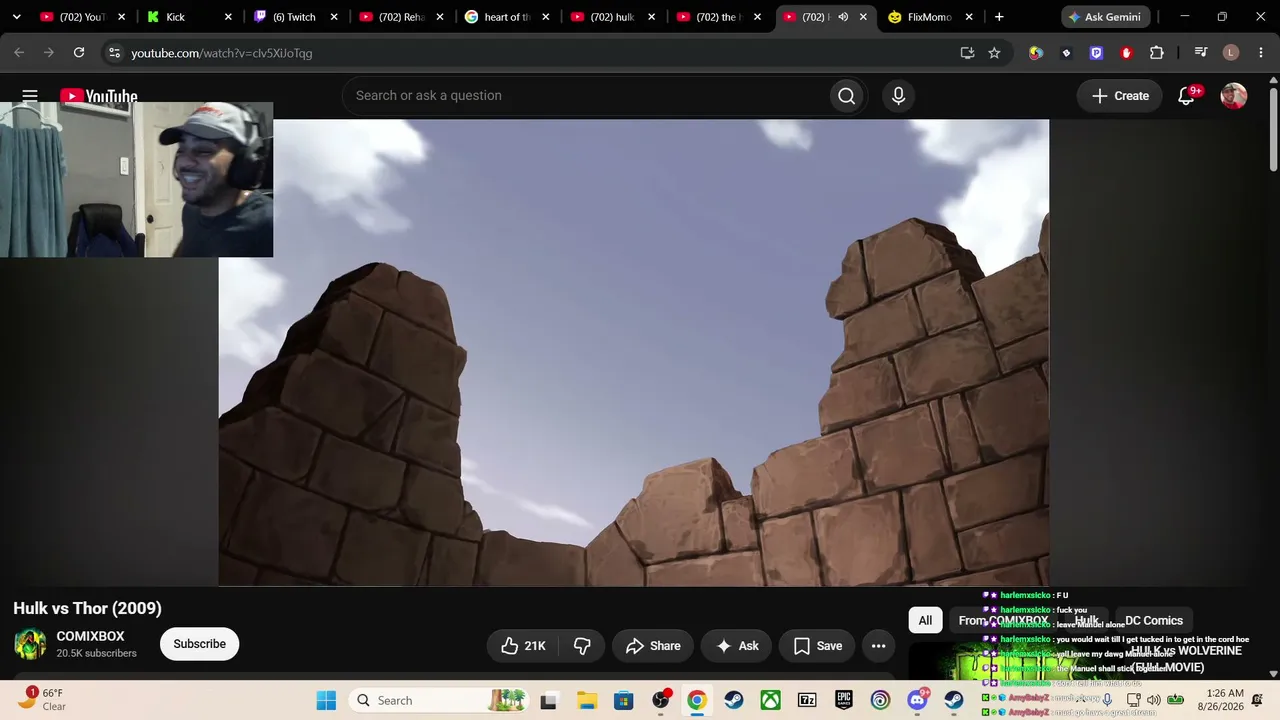This screenshot has height=720, width=1280.
Task: Go forward with the Chrome forward arrow
Action: tap(48, 53)
